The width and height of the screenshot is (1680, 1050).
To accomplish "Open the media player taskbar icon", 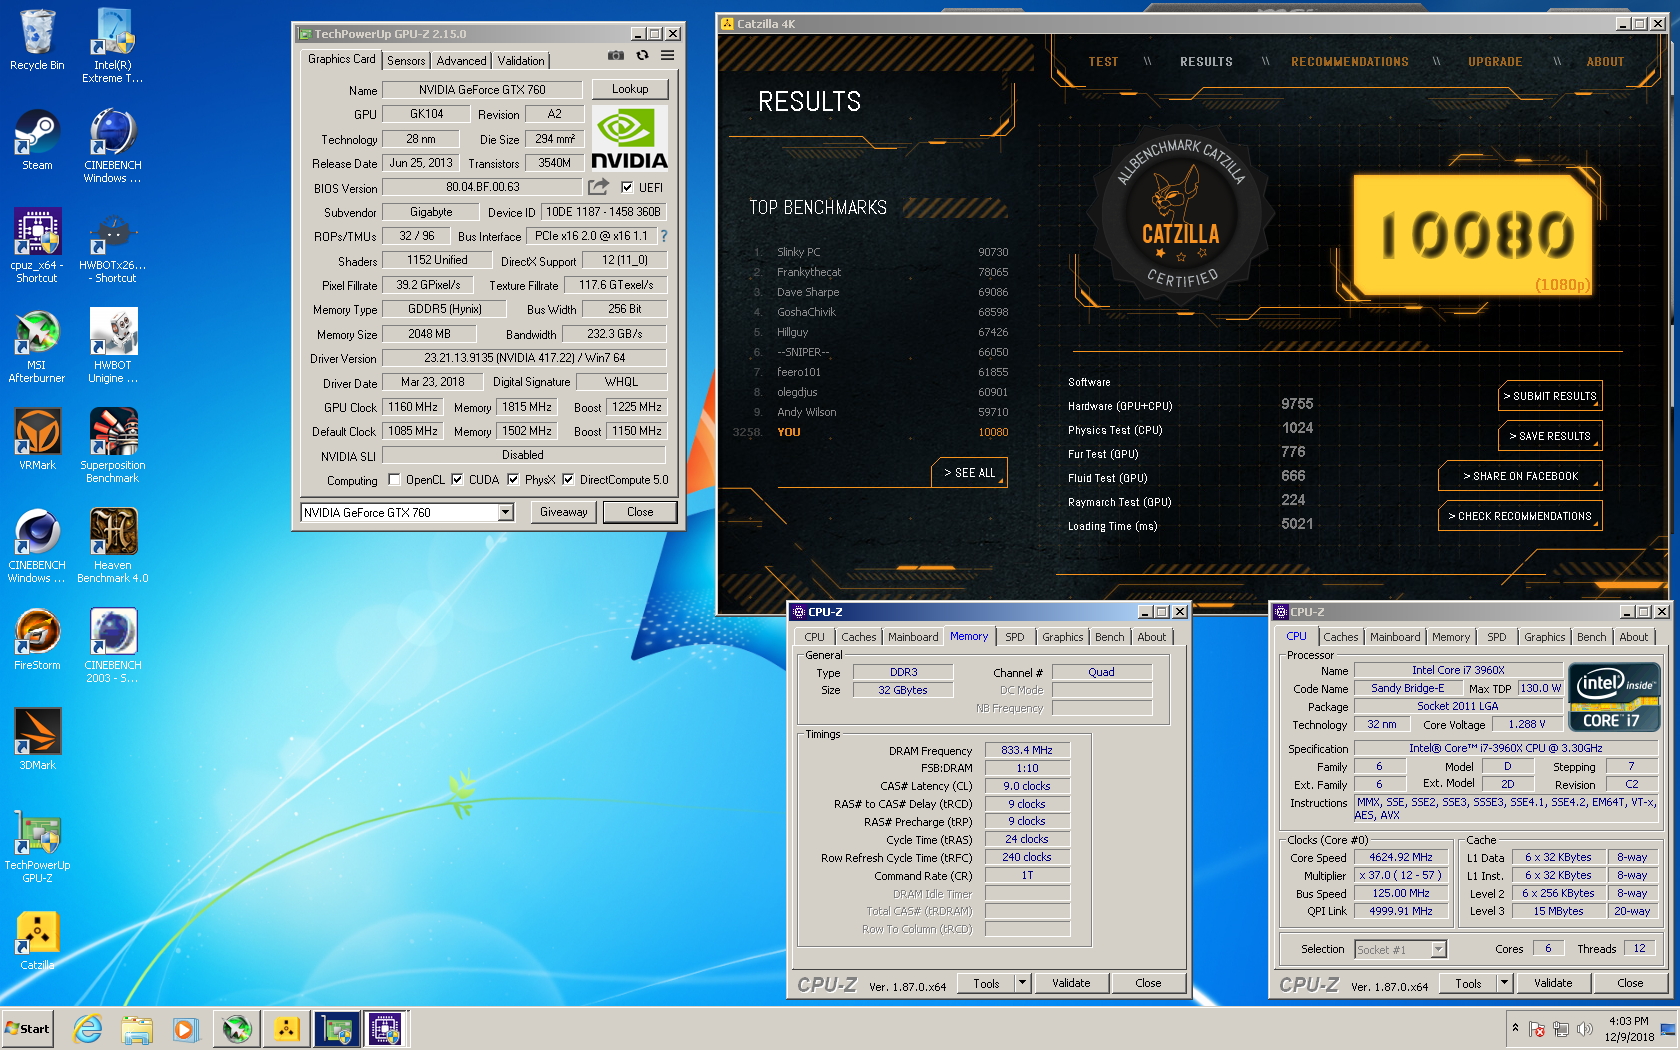I will [185, 1028].
